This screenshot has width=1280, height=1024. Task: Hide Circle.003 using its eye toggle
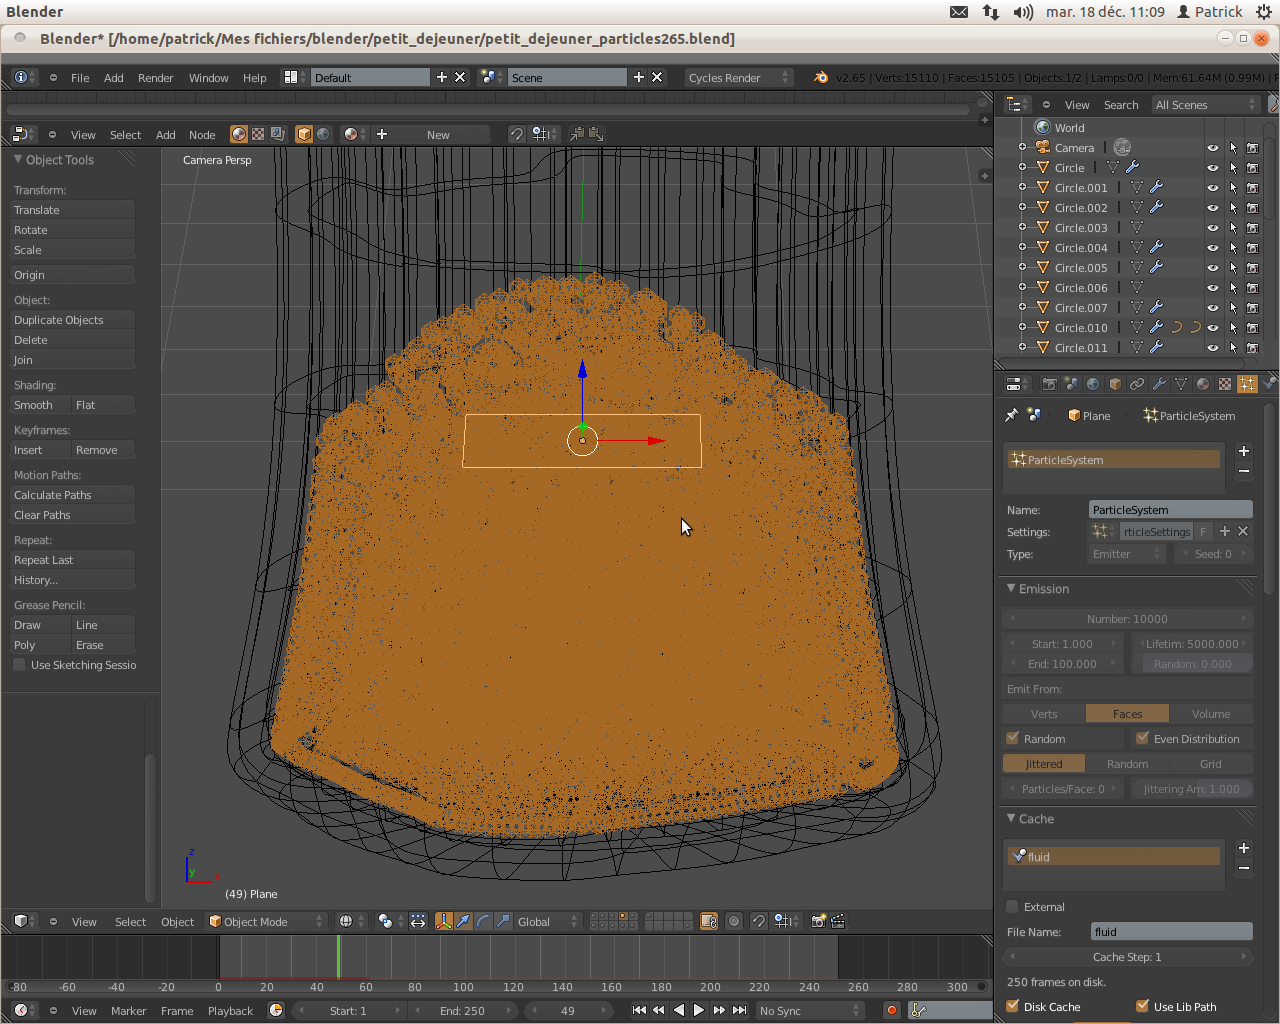[x=1211, y=227]
